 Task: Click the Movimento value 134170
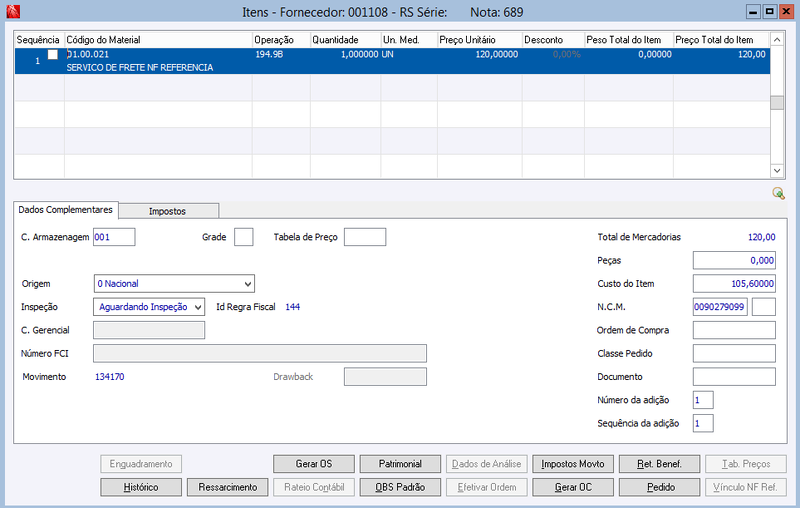tap(110, 377)
